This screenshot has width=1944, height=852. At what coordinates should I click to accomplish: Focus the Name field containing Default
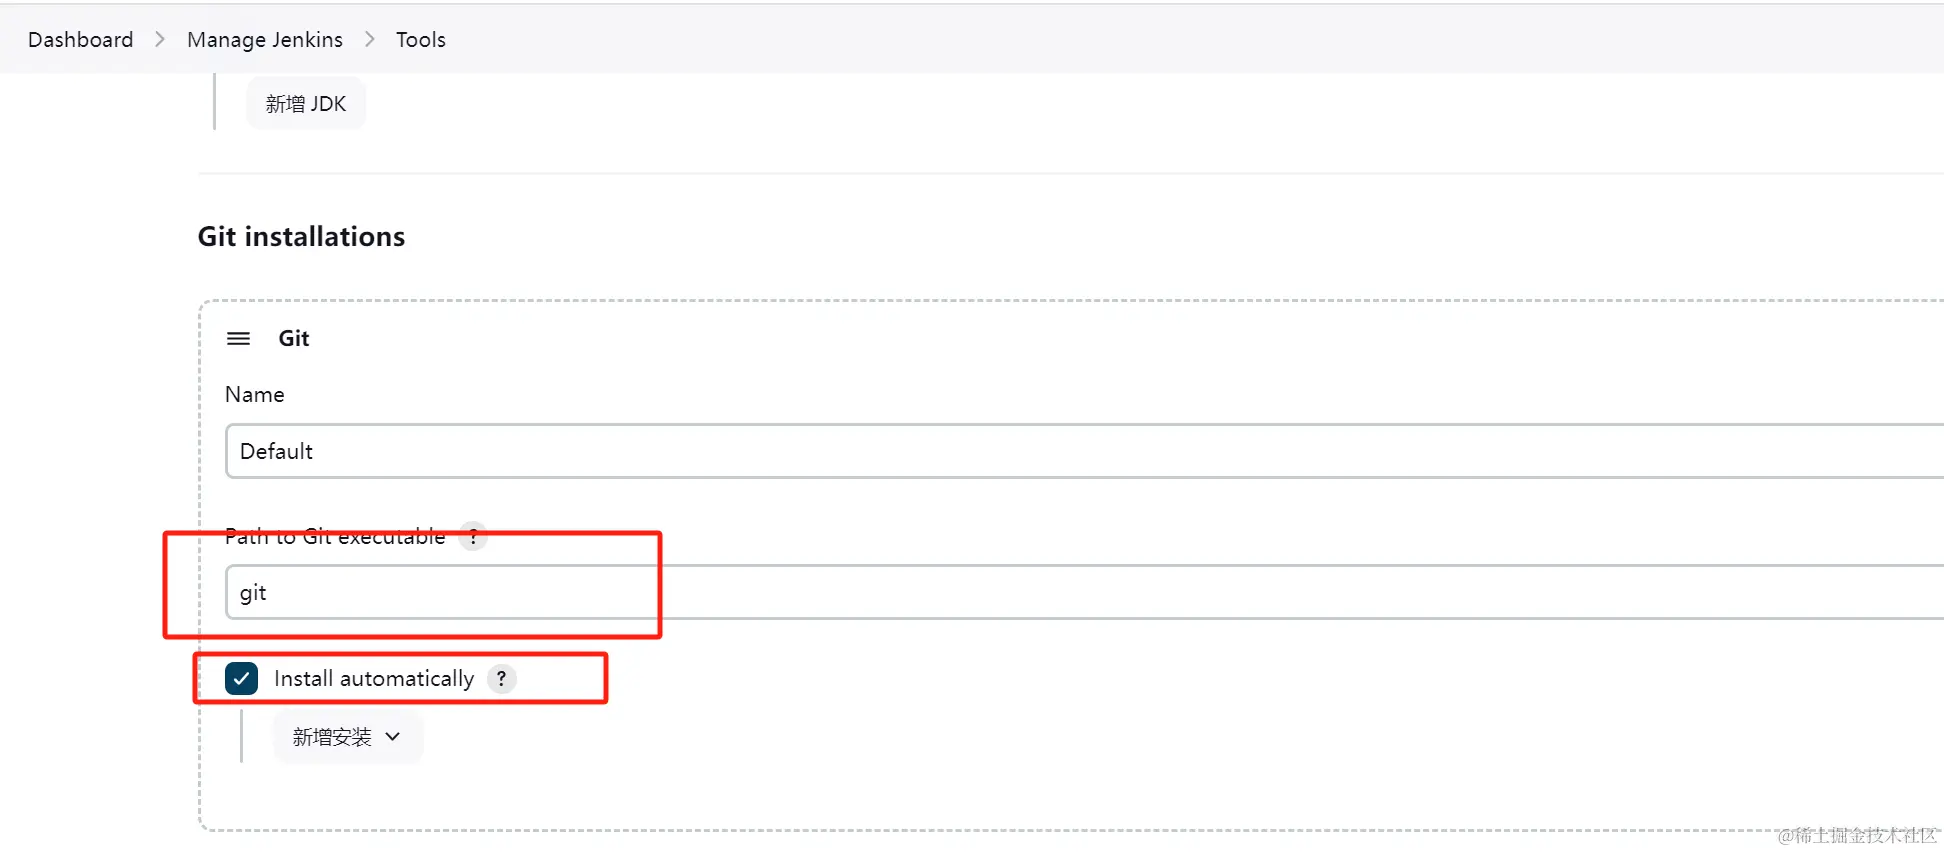(x=1084, y=451)
